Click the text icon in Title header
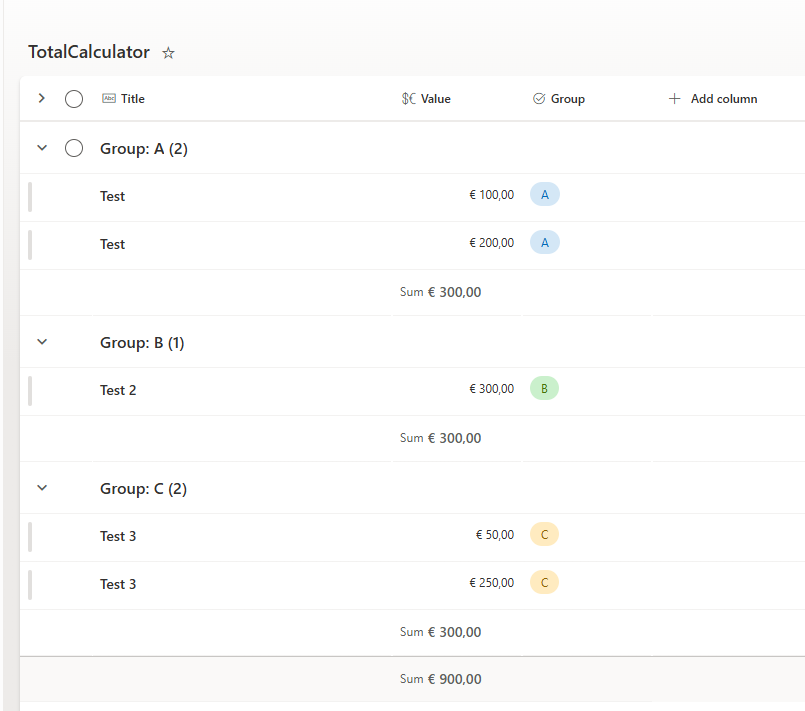 (108, 99)
